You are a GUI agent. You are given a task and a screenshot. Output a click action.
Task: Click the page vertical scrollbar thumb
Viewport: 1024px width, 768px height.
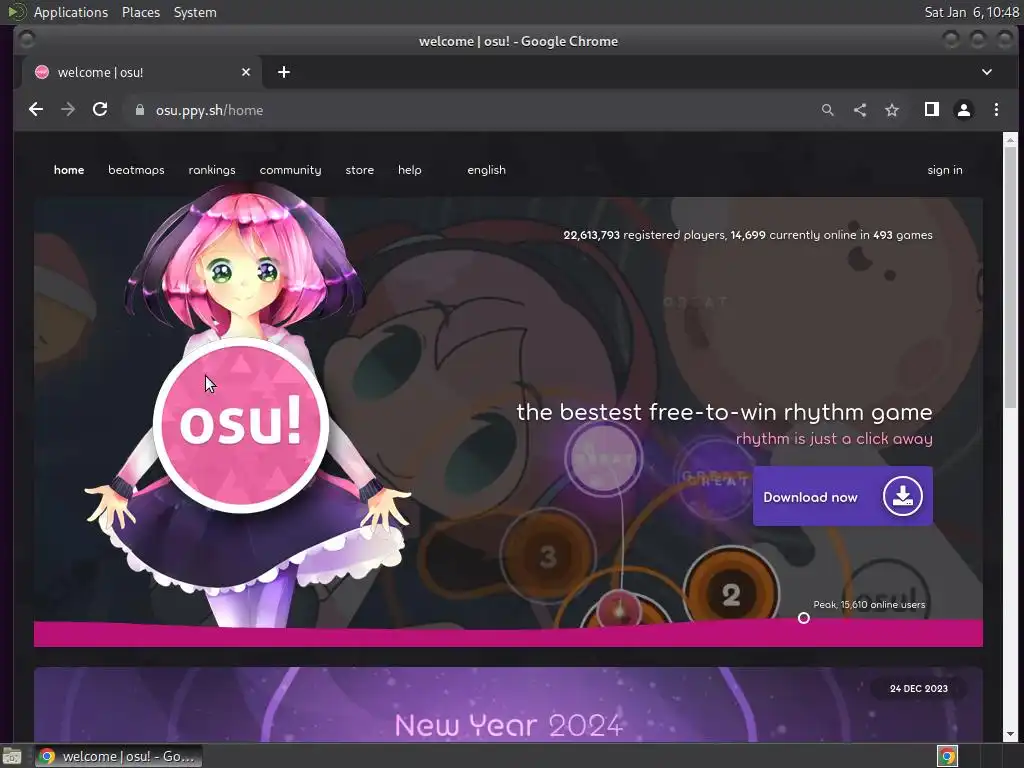(1010, 278)
